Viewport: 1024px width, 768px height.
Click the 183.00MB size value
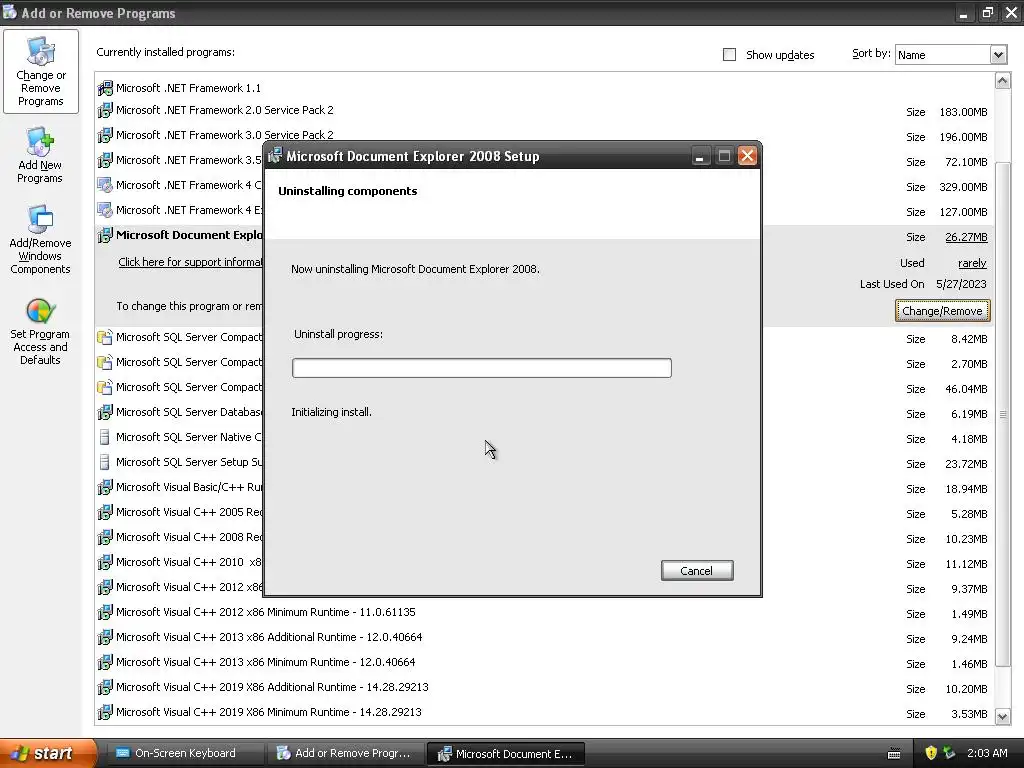[x=963, y=112]
